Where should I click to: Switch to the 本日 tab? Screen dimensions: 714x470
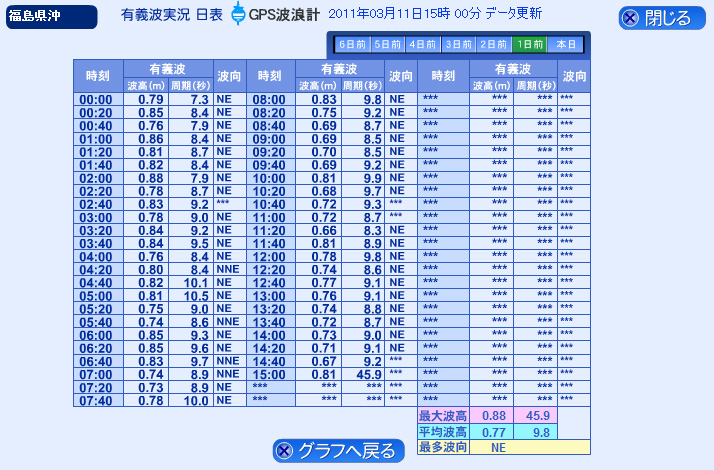[x=566, y=45]
